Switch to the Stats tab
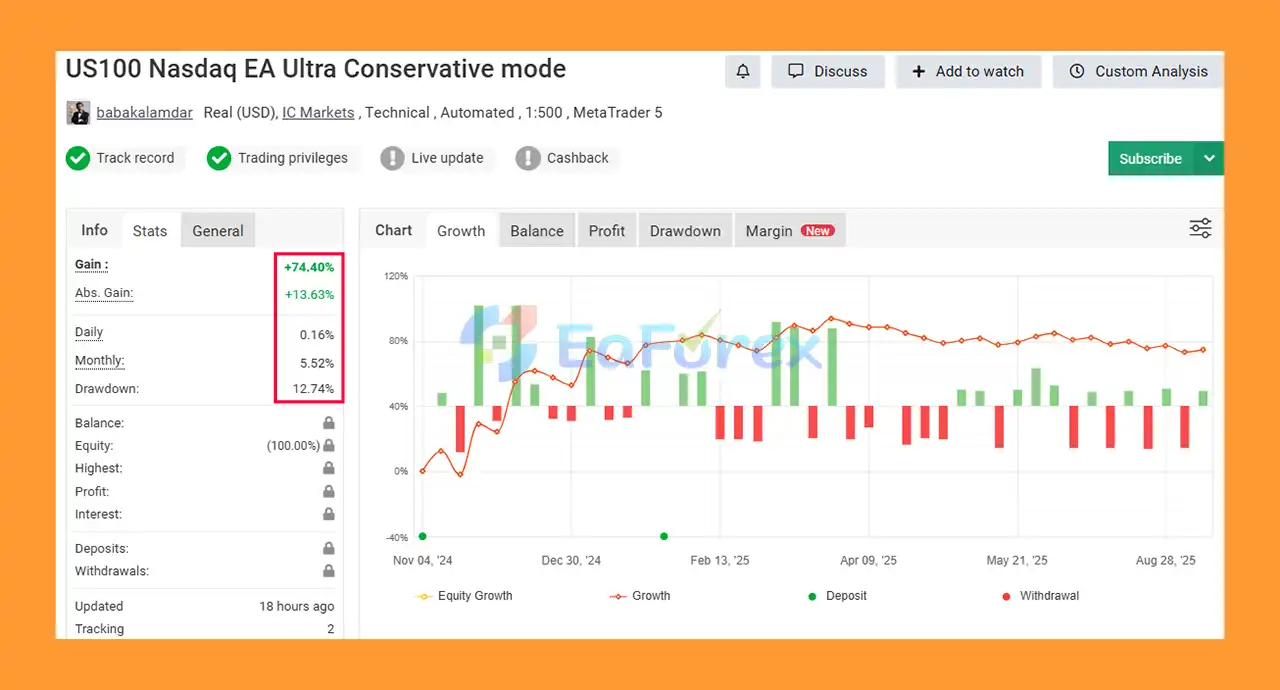This screenshot has width=1280, height=690. click(x=150, y=231)
